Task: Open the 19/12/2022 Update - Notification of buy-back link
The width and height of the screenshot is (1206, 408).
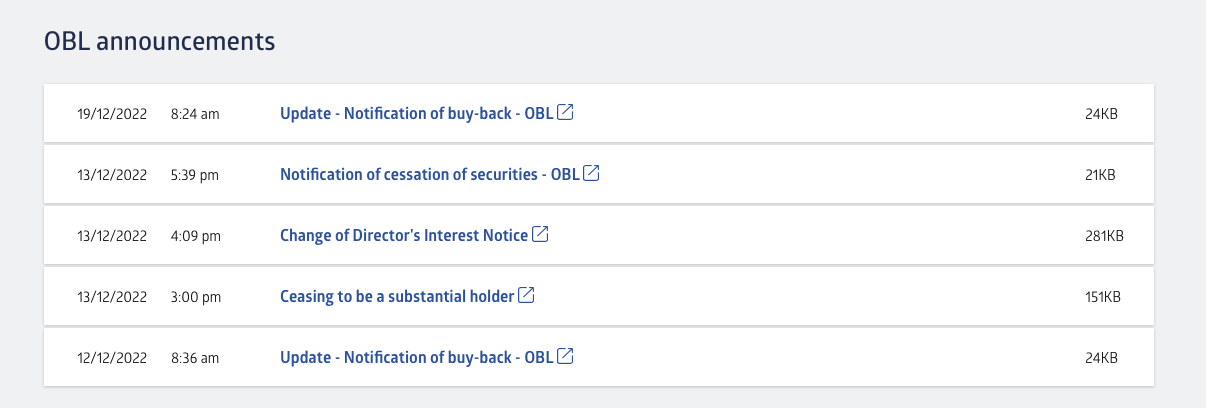Action: pyautogui.click(x=416, y=113)
